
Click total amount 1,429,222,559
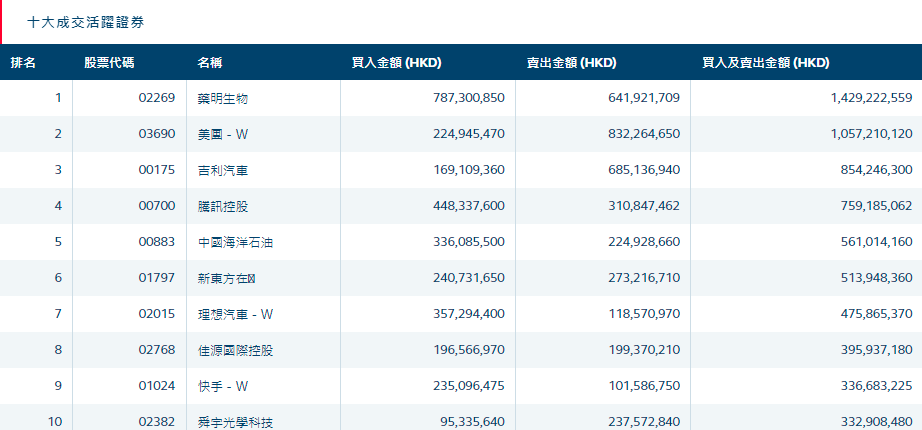tap(871, 98)
